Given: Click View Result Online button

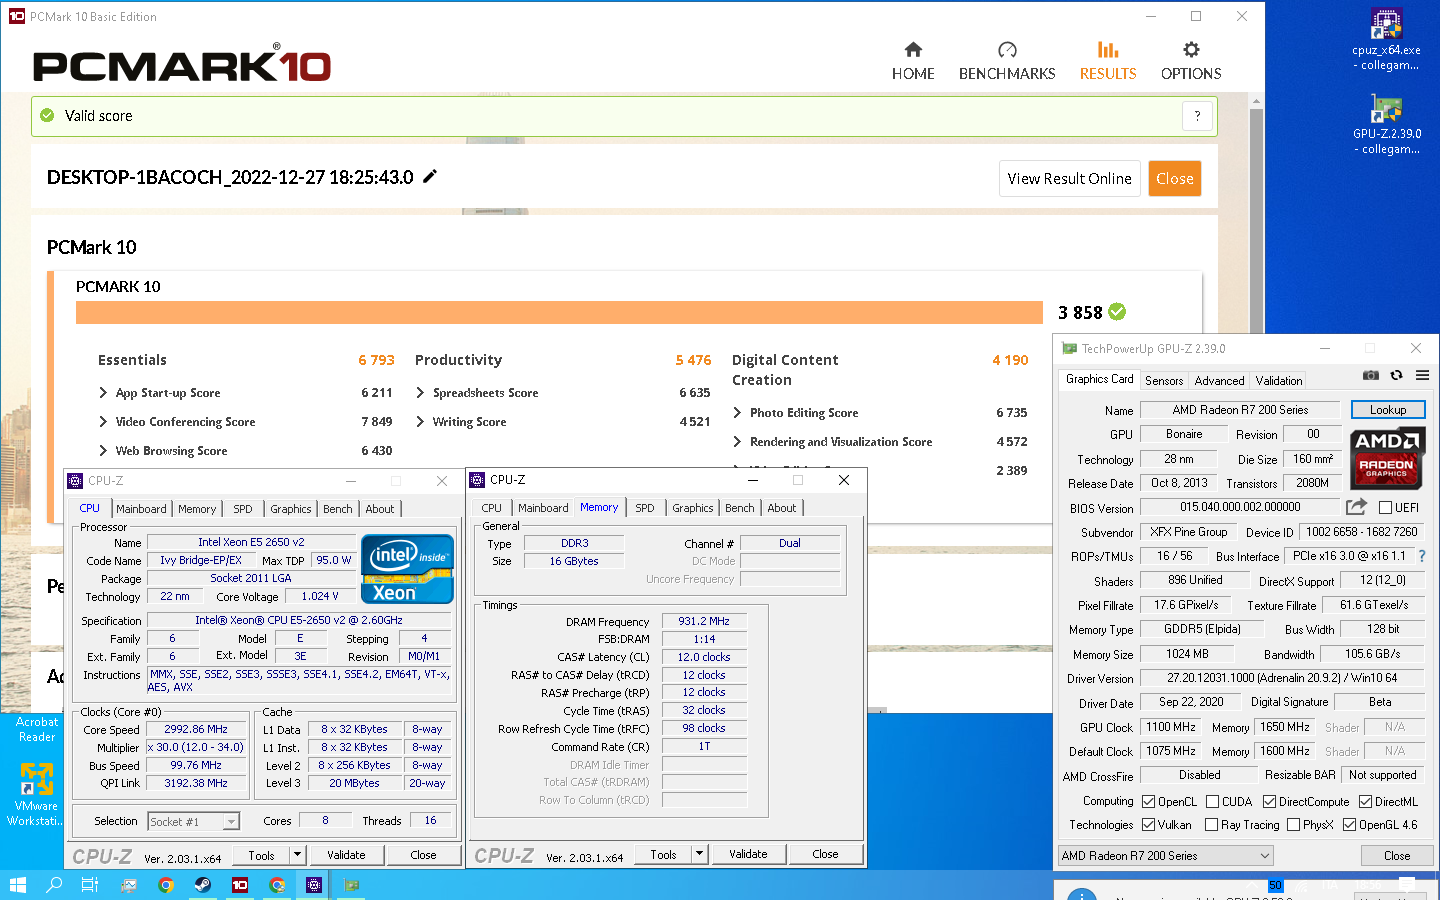Looking at the screenshot, I should (1070, 178).
